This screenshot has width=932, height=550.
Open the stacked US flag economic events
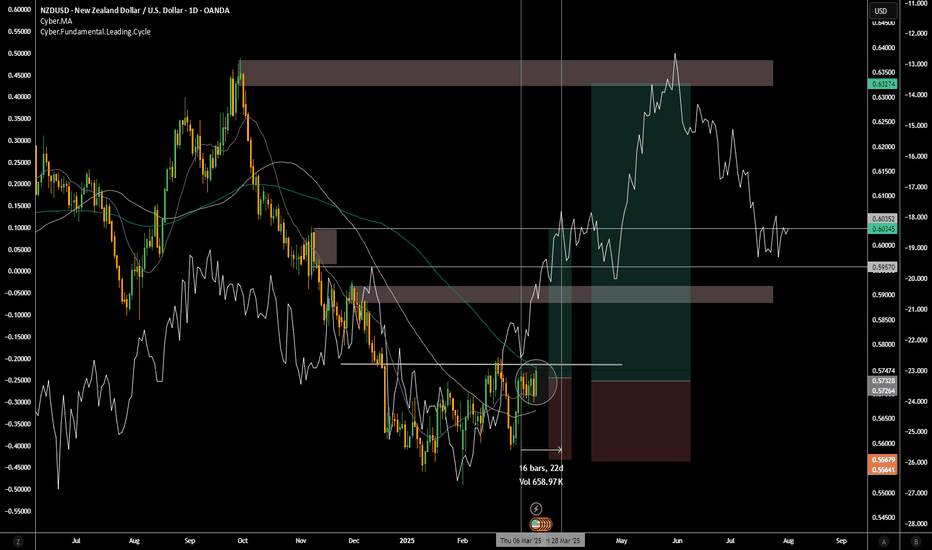tap(541, 524)
